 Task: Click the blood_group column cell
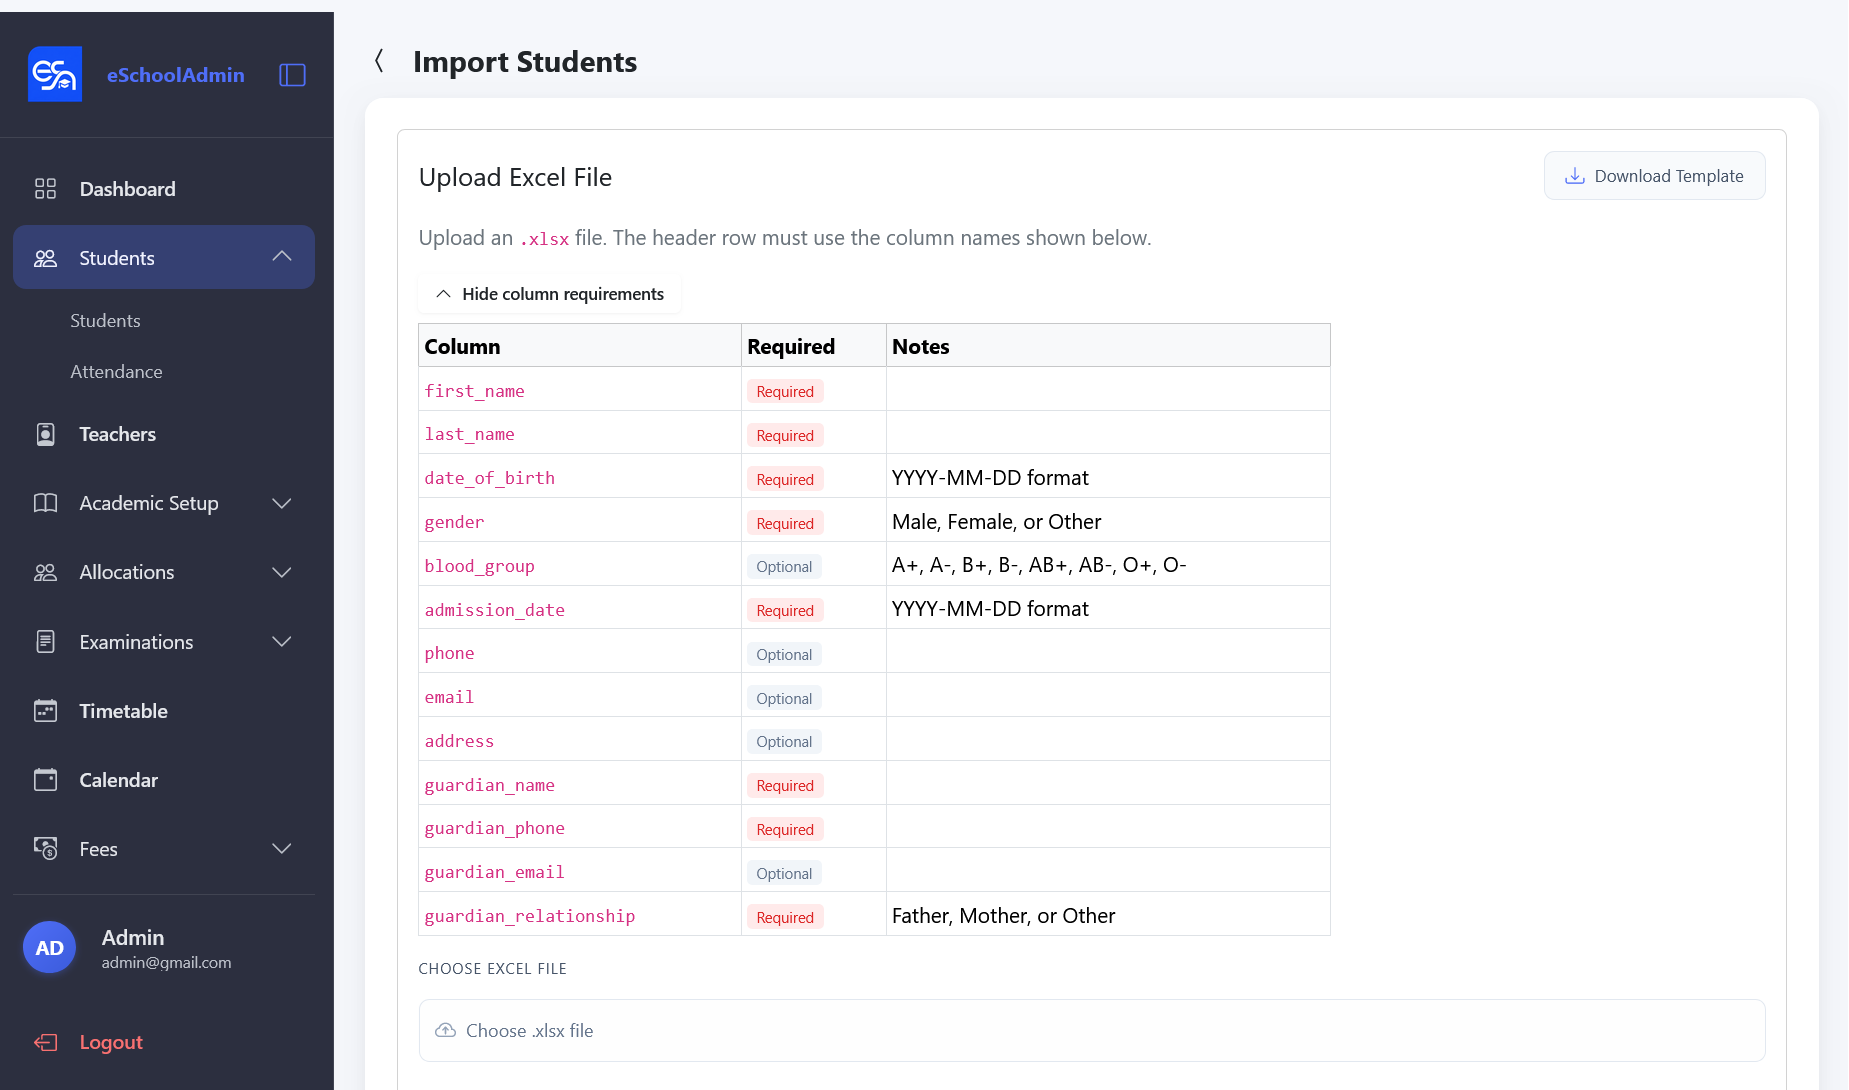coord(579,566)
